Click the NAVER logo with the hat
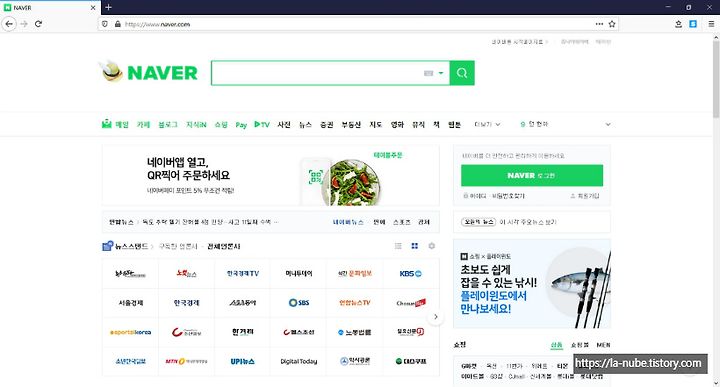This screenshot has height=387, width=720. [x=148, y=72]
